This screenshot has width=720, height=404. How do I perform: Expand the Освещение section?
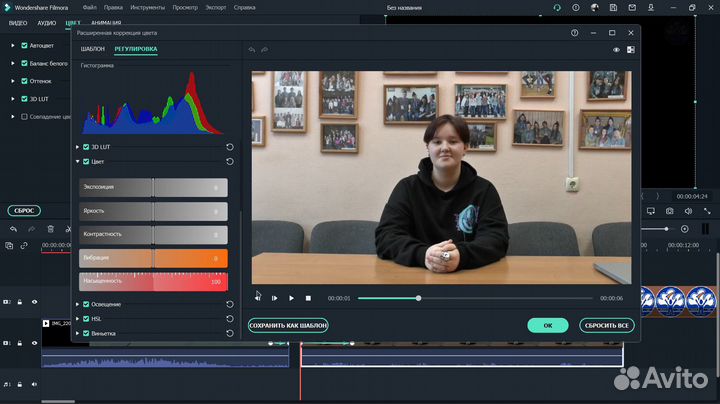77,304
